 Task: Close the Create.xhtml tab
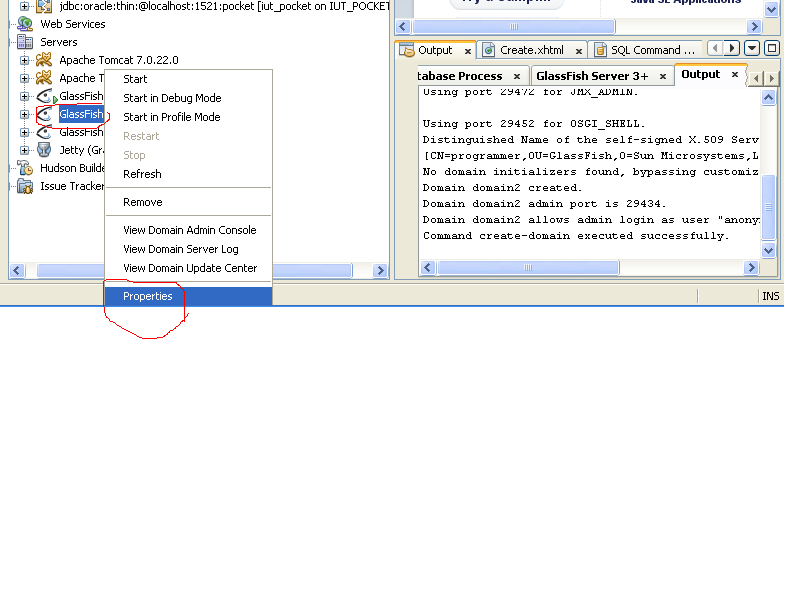(579, 51)
